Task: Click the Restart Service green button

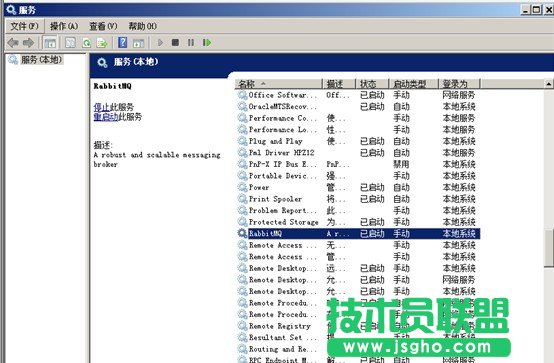Action: (x=207, y=42)
